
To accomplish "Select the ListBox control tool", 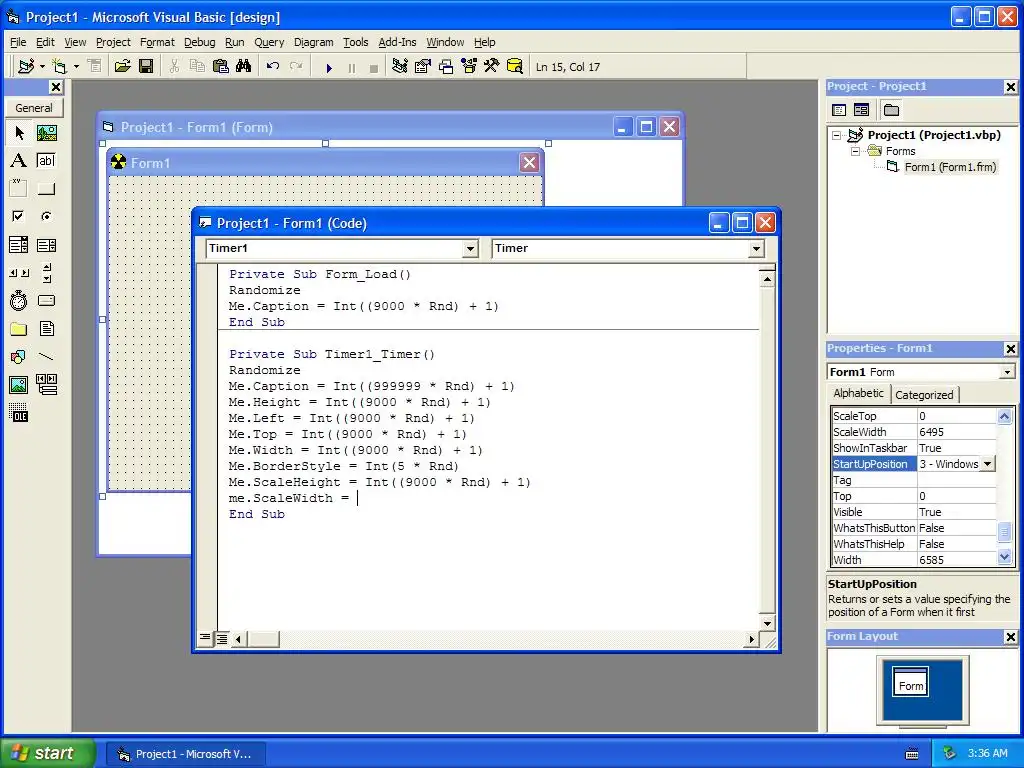I will tap(46, 245).
